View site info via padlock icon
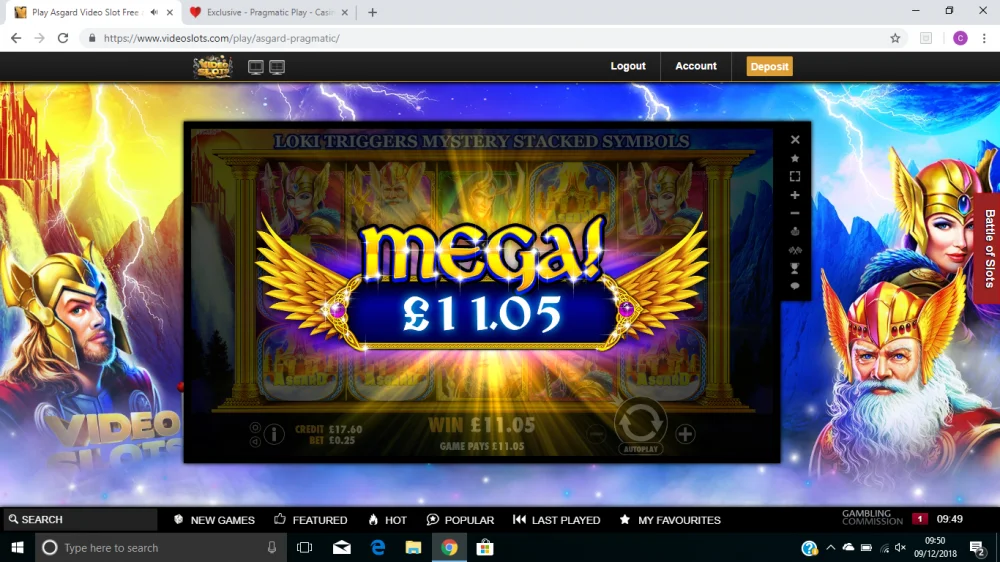Viewport: 1000px width, 562px height. click(92, 38)
